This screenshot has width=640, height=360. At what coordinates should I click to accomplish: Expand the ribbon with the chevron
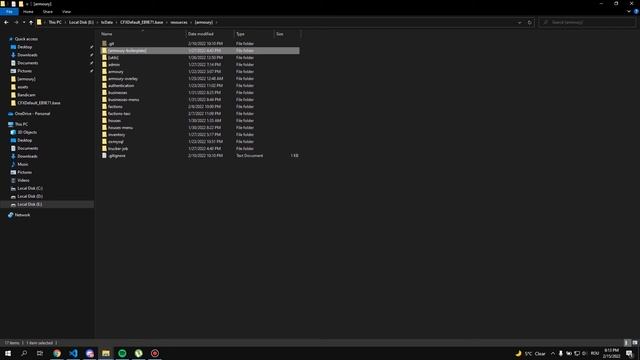point(629,11)
